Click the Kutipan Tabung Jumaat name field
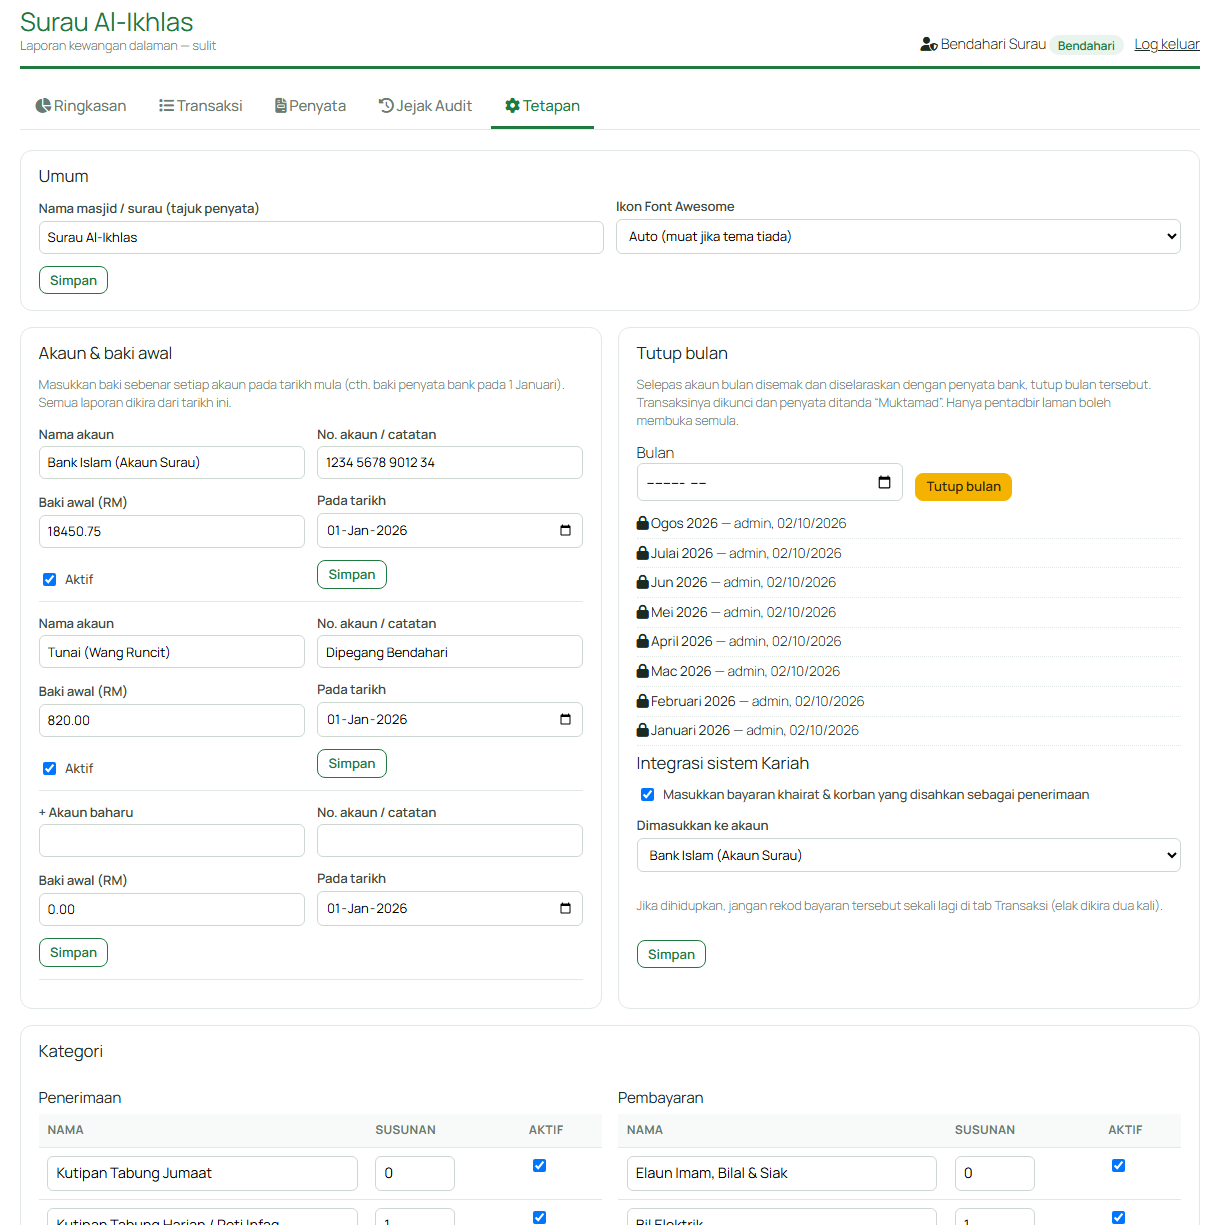 202,1173
